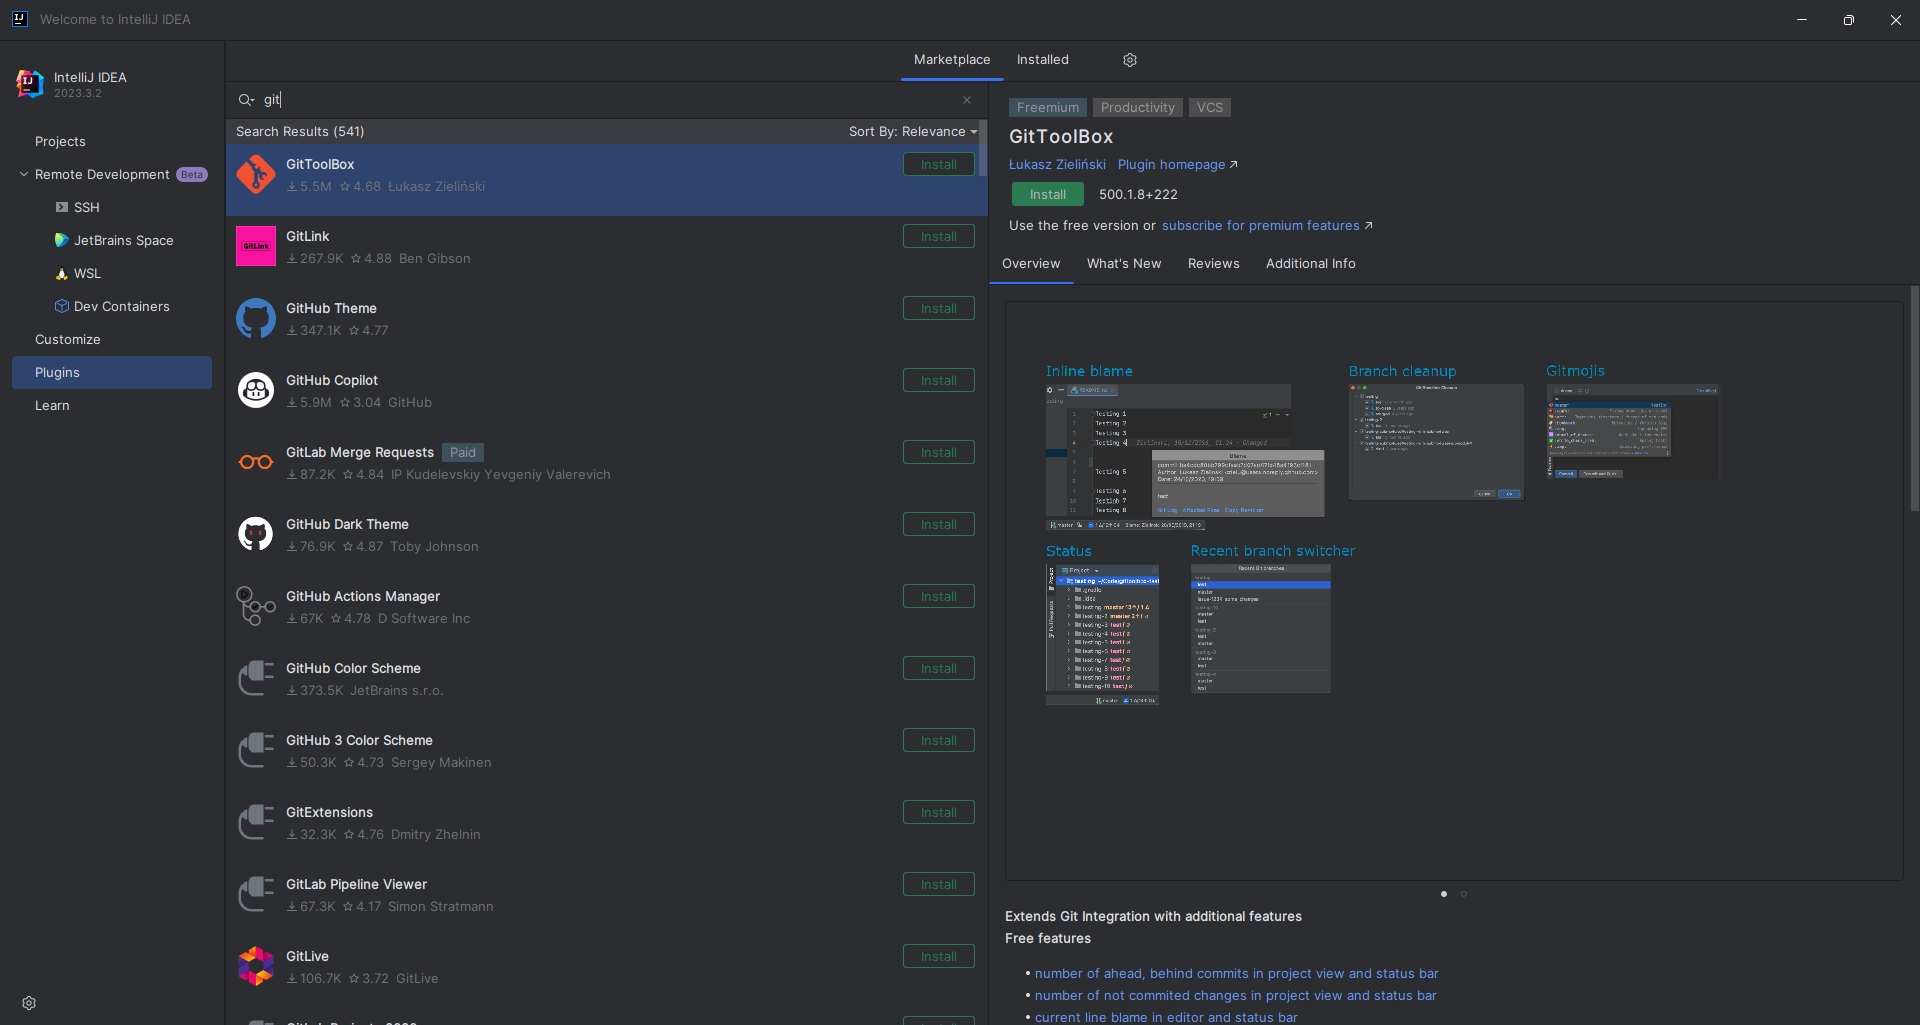Click the GitLive colorful plugin icon
Screen dimensions: 1920x1025
[x=256, y=966]
